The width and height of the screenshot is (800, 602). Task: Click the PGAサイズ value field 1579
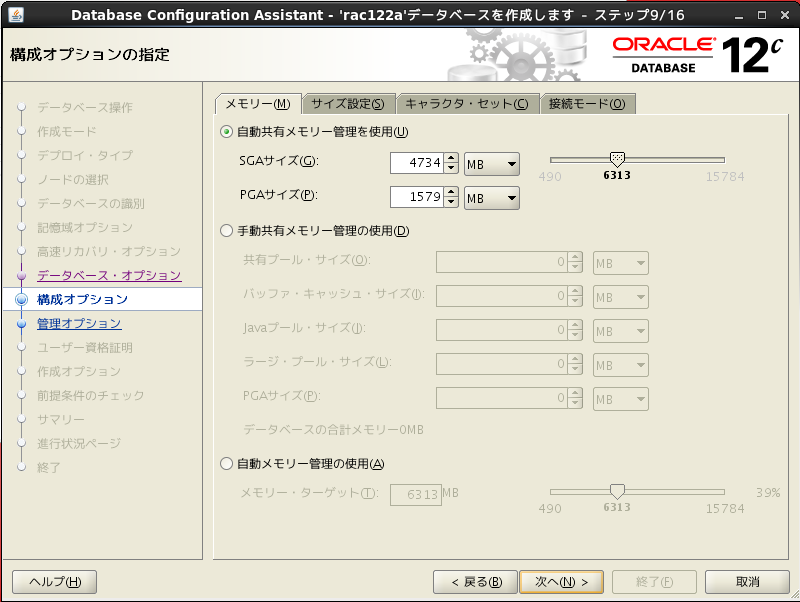pyautogui.click(x=417, y=197)
